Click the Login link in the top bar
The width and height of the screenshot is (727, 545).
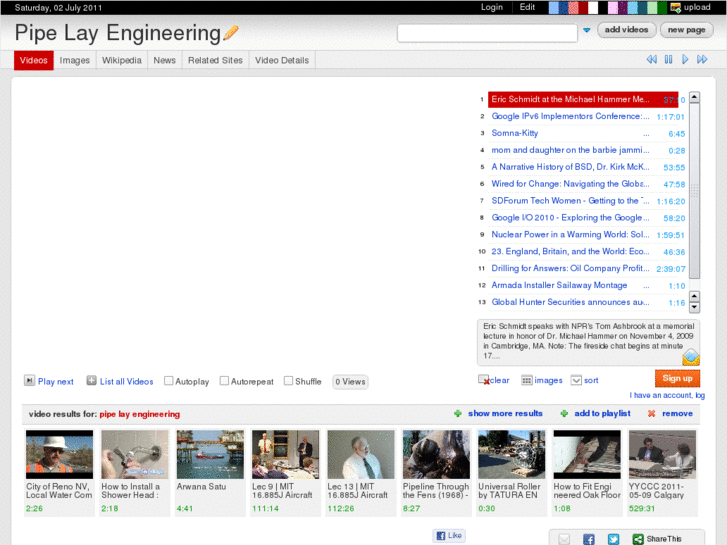pyautogui.click(x=492, y=7)
